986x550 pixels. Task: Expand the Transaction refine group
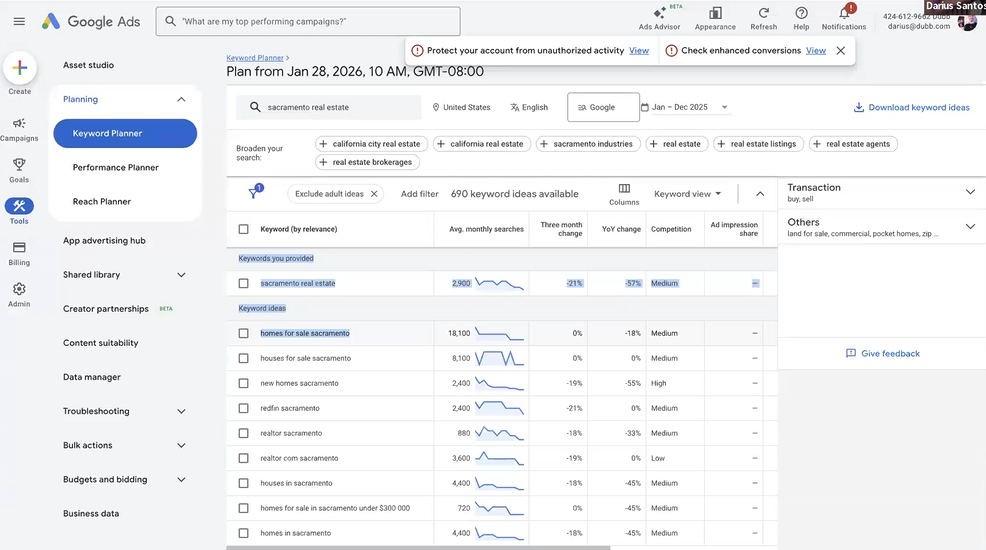click(970, 192)
